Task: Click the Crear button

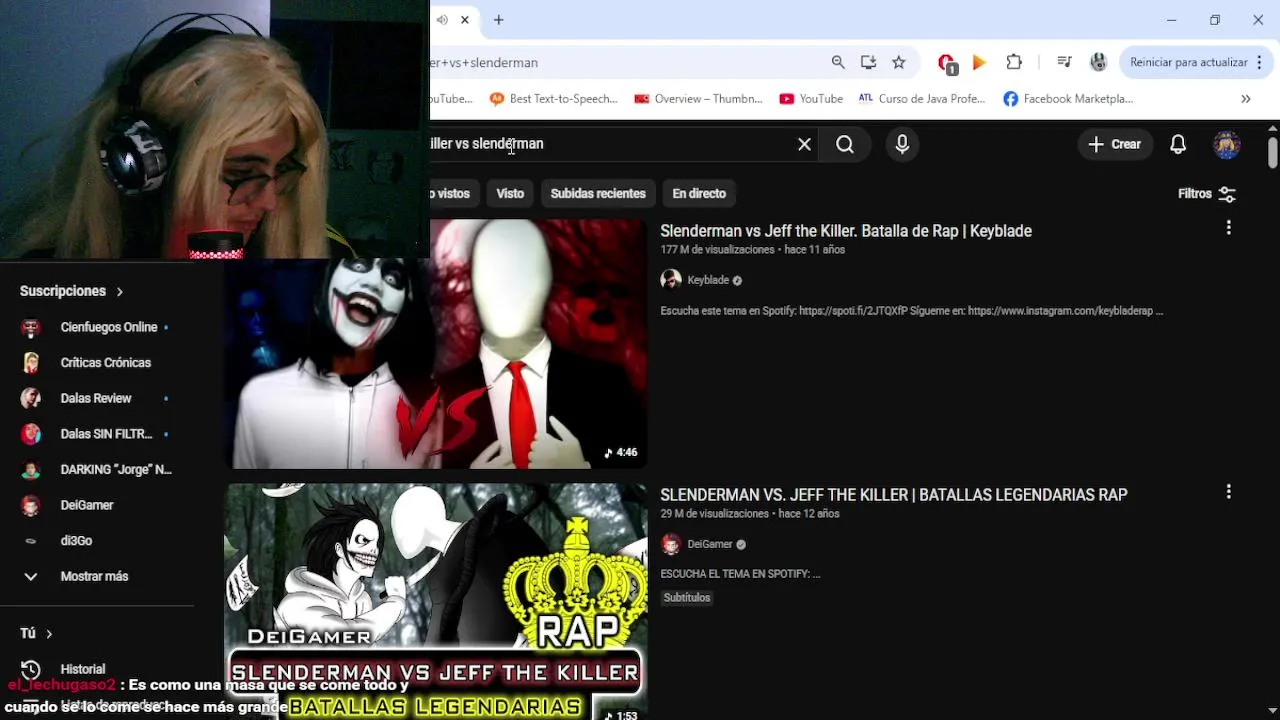Action: click(x=1115, y=144)
